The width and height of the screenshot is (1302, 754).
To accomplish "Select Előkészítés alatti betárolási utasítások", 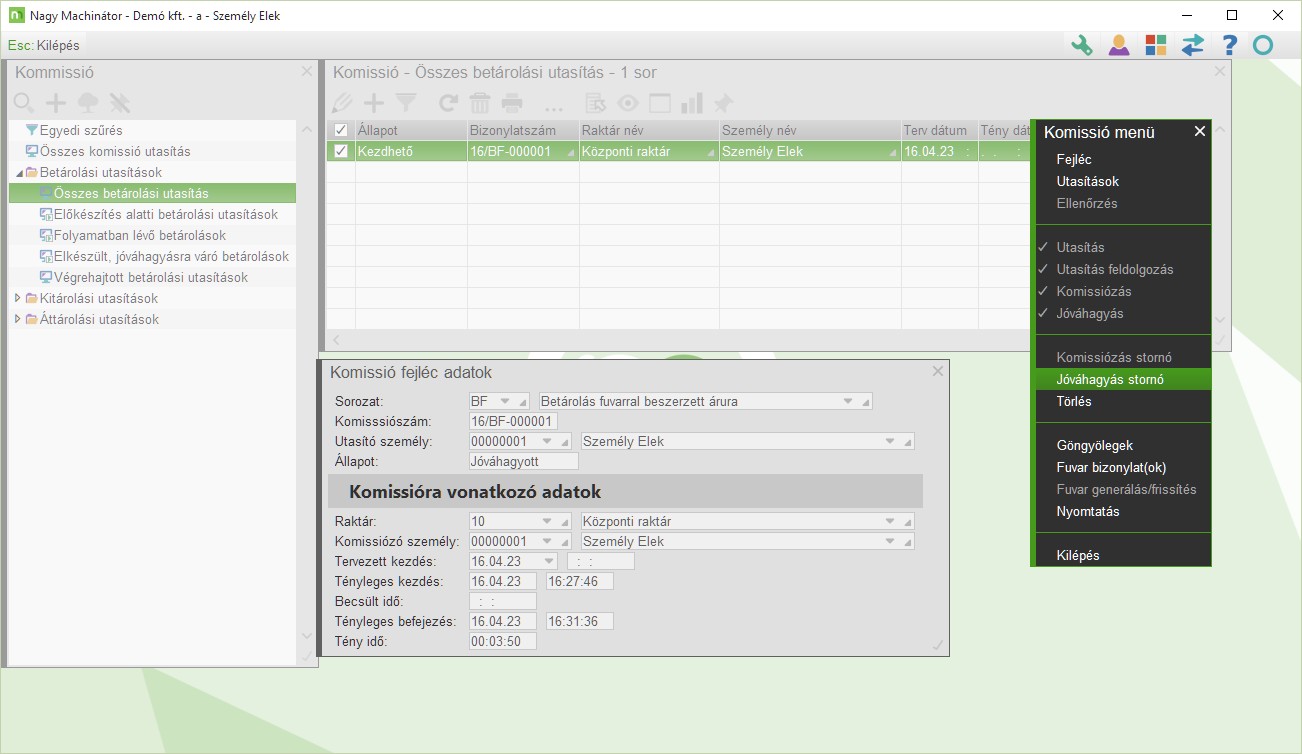I will point(166,214).
